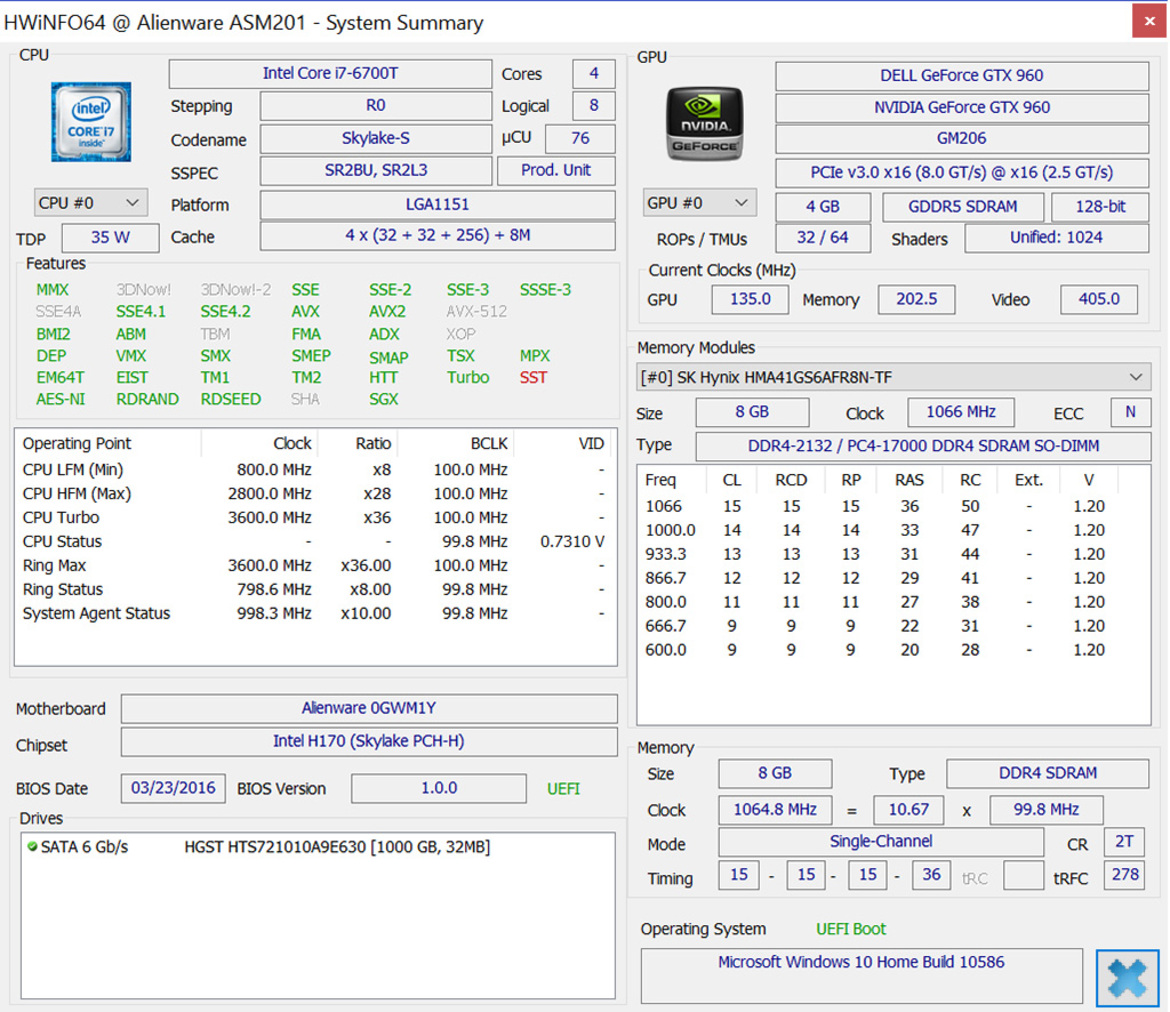The width and height of the screenshot is (1170, 1012).
Task: Click the 0.7310 V VID value
Action: [572, 542]
